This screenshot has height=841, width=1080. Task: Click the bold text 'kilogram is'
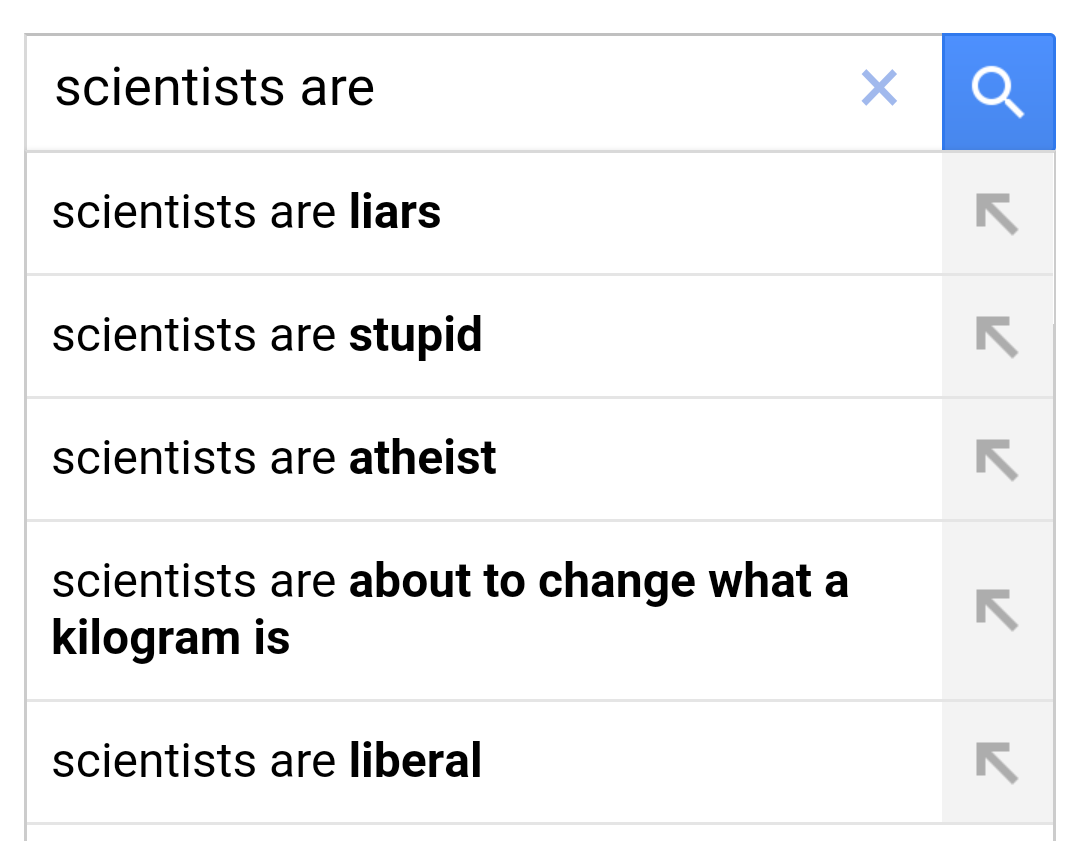click(x=171, y=639)
